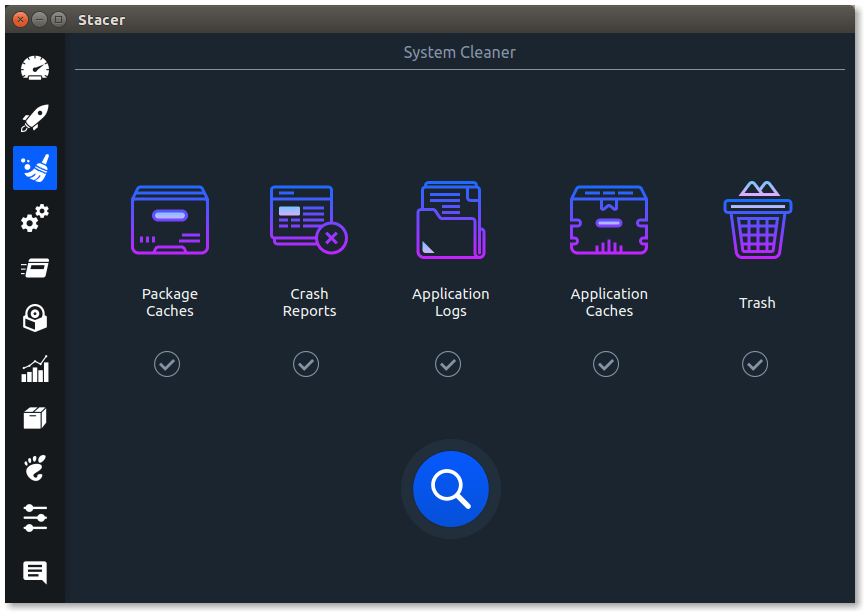
Task: Click the blue magnifier scan button
Action: click(450, 488)
